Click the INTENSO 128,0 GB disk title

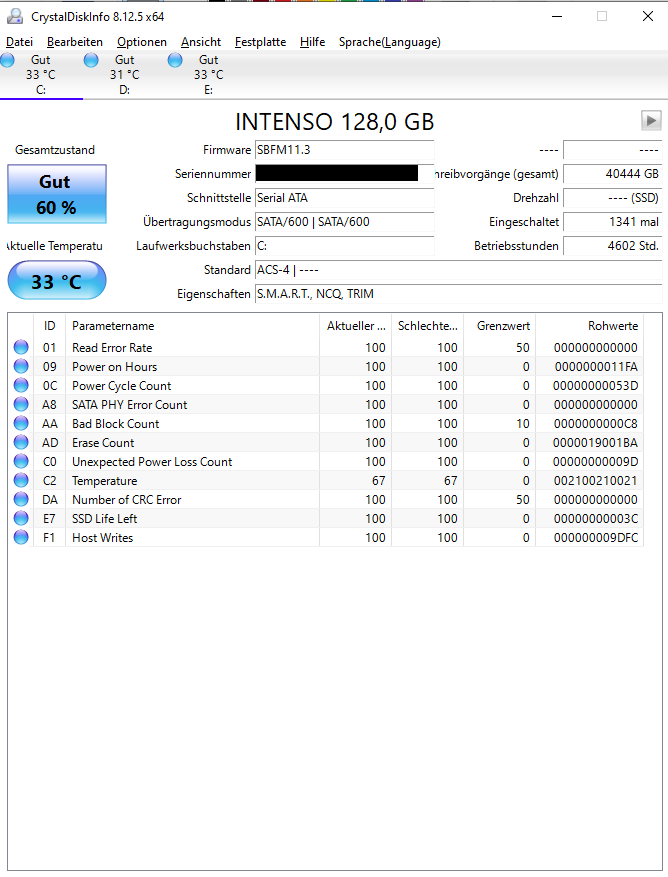(334, 121)
